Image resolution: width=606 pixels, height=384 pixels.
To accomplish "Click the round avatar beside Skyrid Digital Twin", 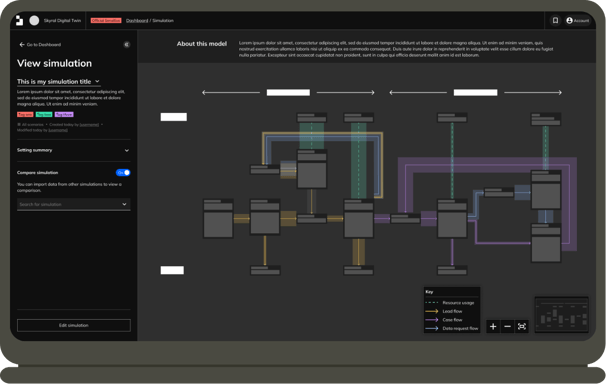I will tap(34, 20).
